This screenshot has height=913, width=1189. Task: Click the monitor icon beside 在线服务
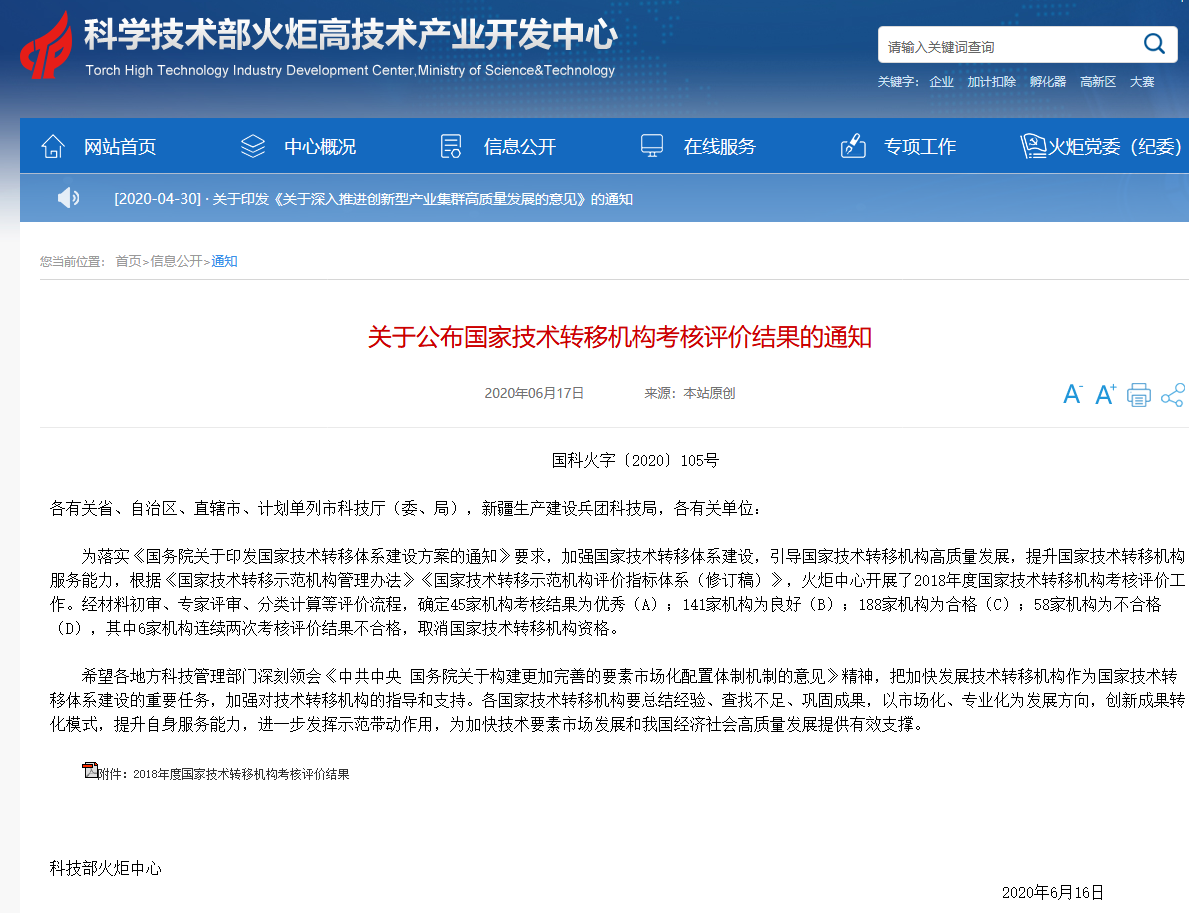(651, 146)
